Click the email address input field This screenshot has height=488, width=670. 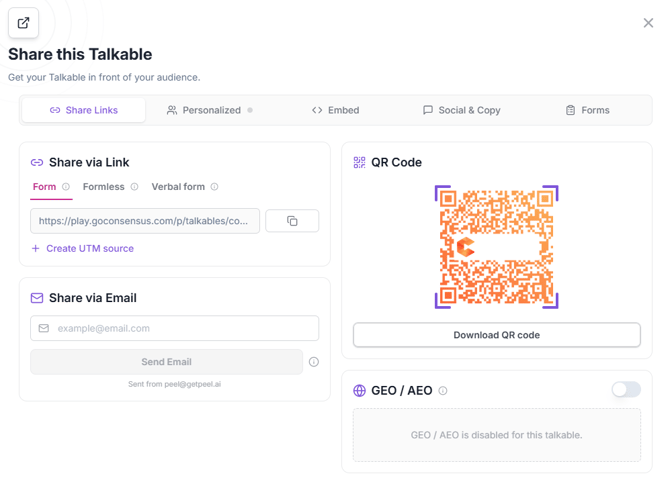tap(174, 328)
